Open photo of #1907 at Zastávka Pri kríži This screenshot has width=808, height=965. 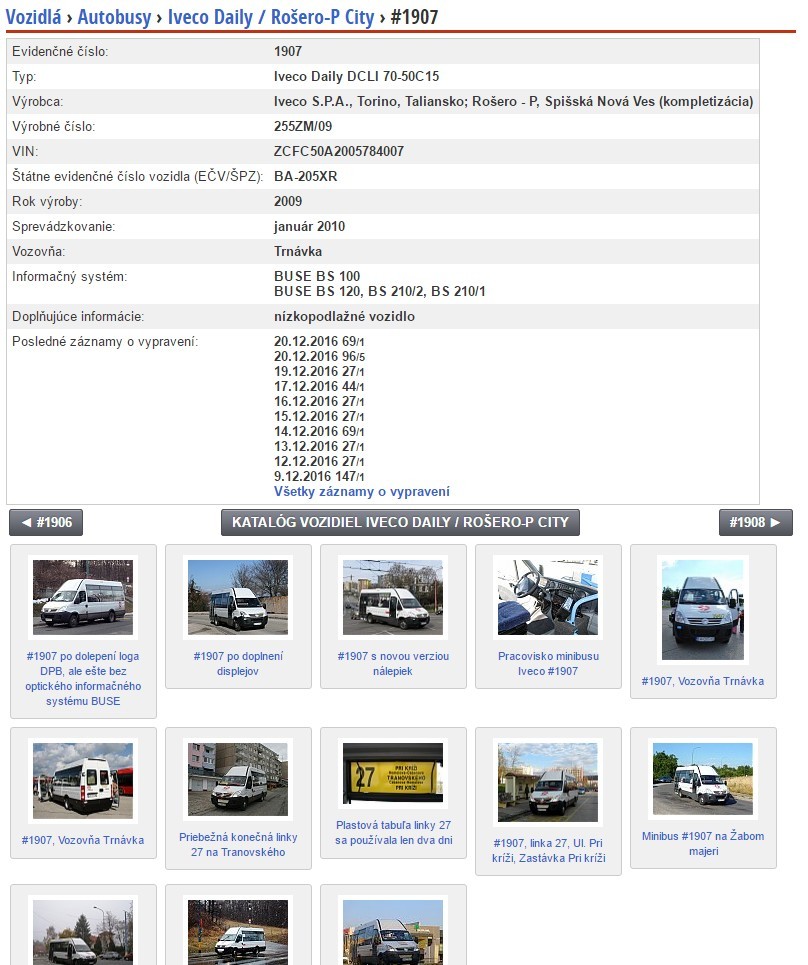[548, 780]
